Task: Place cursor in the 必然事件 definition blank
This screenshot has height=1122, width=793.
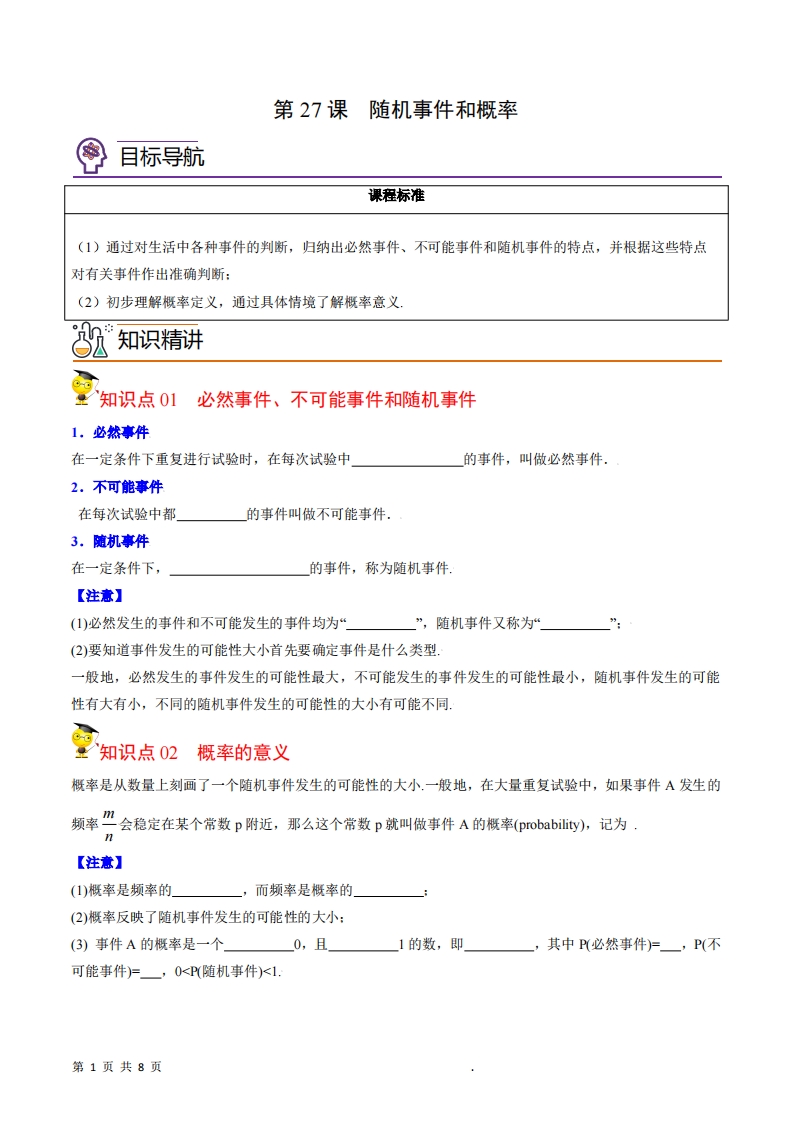Action: [407, 460]
